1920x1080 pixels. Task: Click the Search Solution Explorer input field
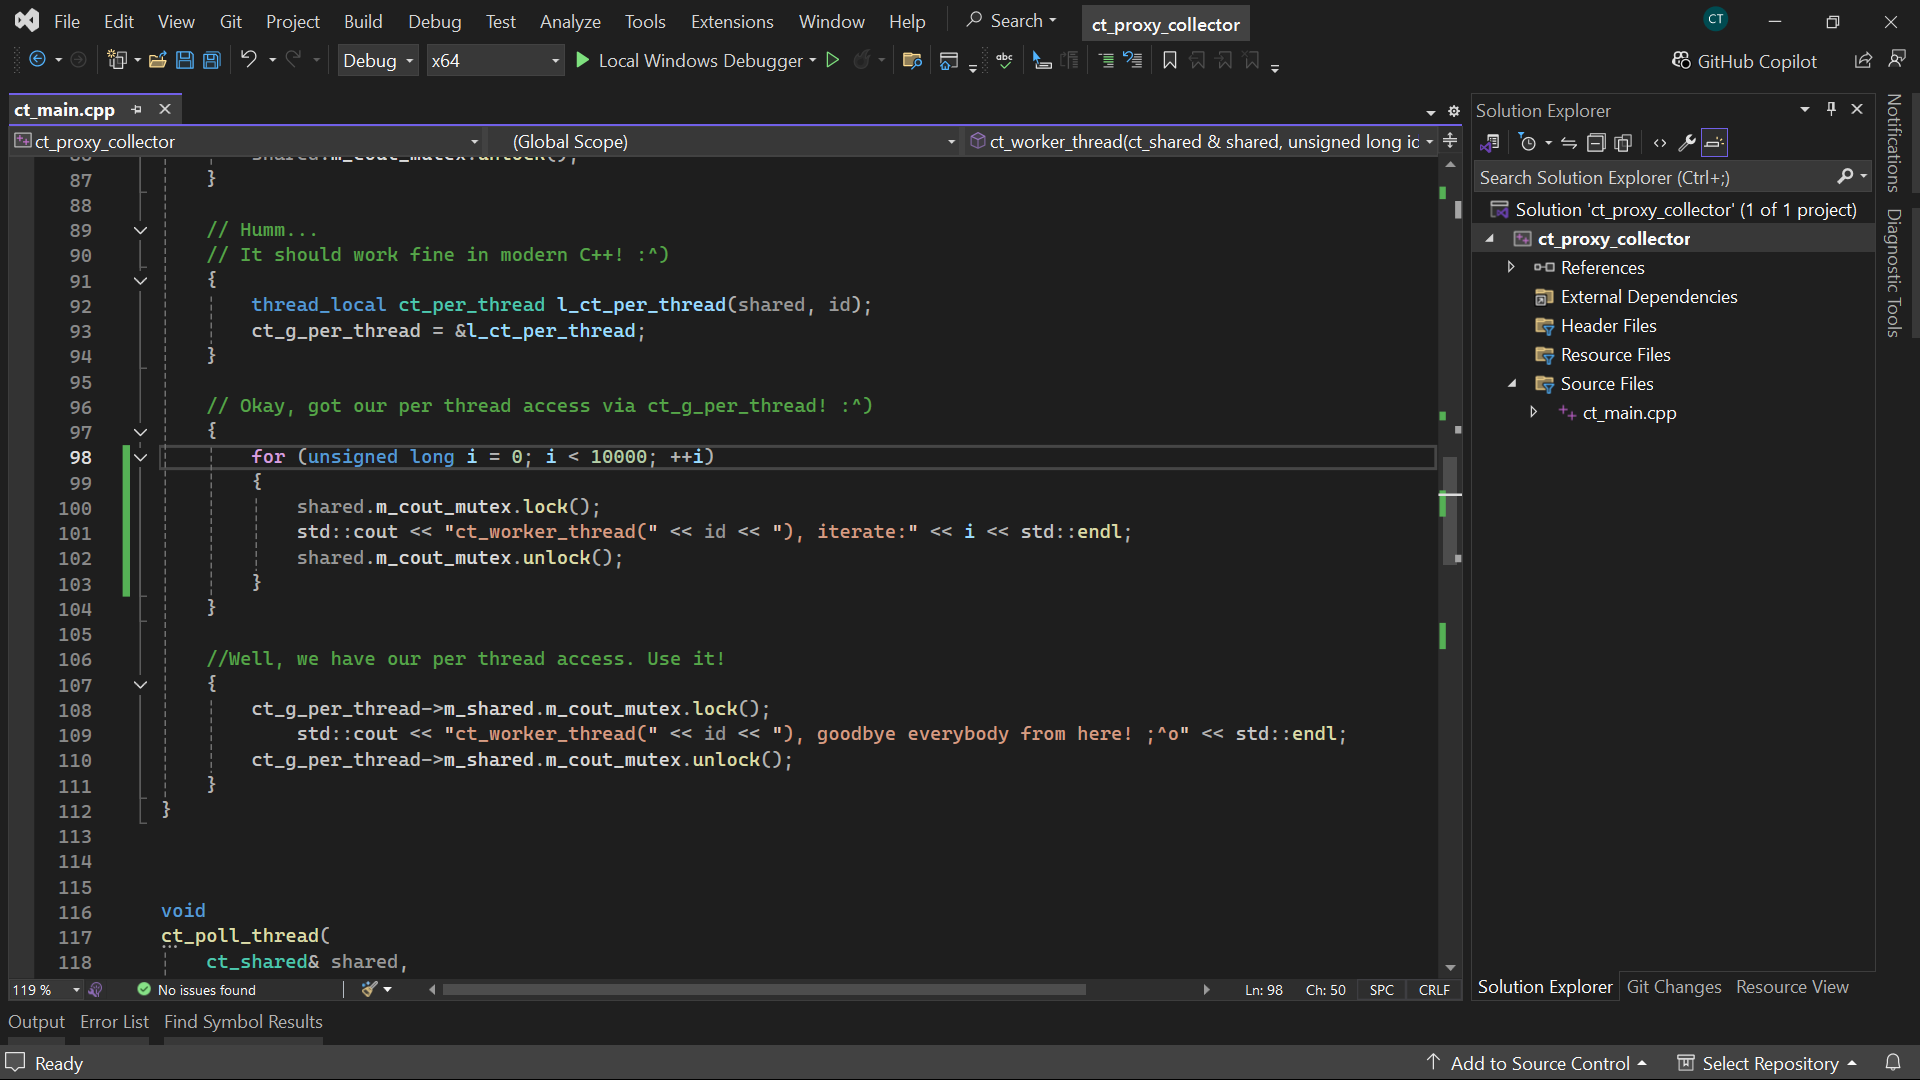[x=1655, y=177]
